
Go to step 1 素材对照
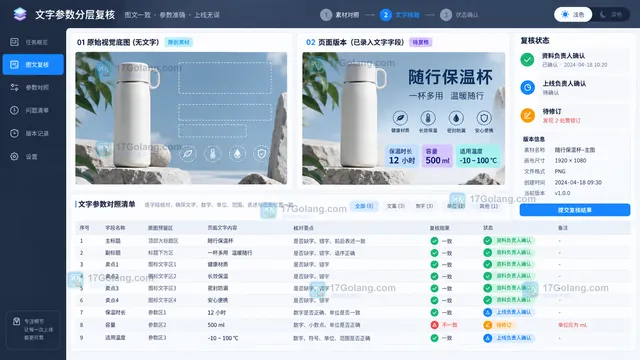pyautogui.click(x=340, y=15)
